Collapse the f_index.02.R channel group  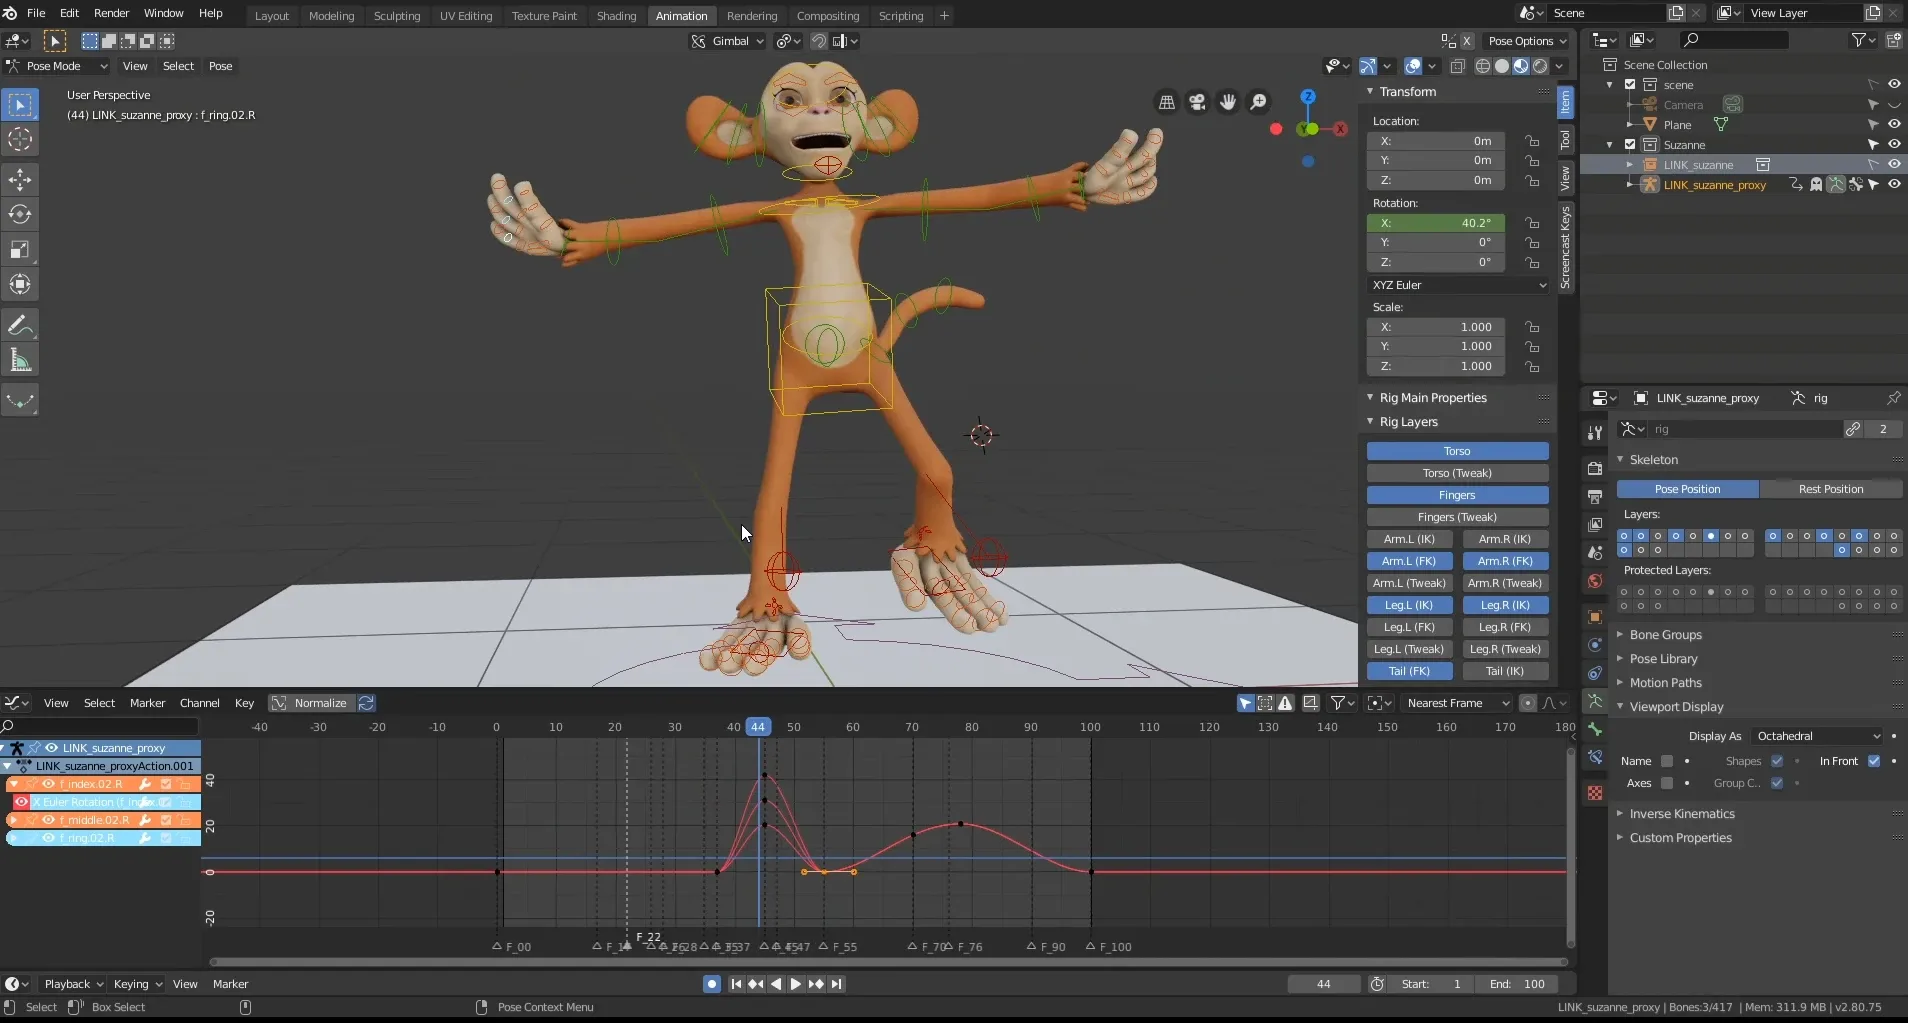pos(12,784)
